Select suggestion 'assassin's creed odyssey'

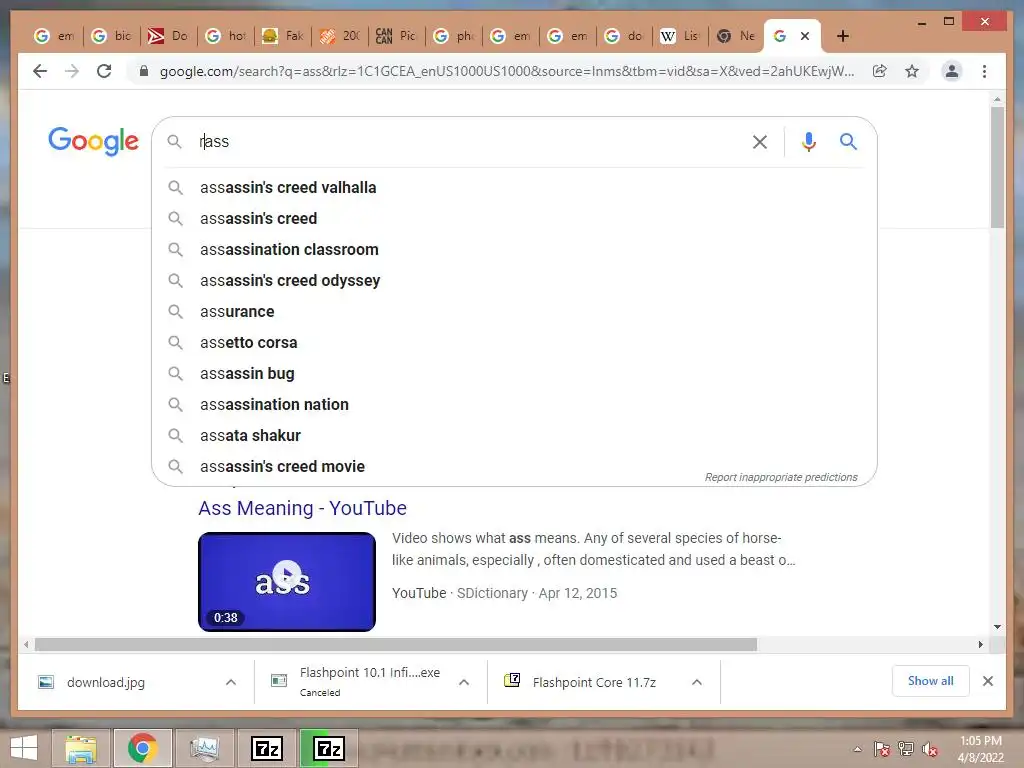tap(290, 280)
